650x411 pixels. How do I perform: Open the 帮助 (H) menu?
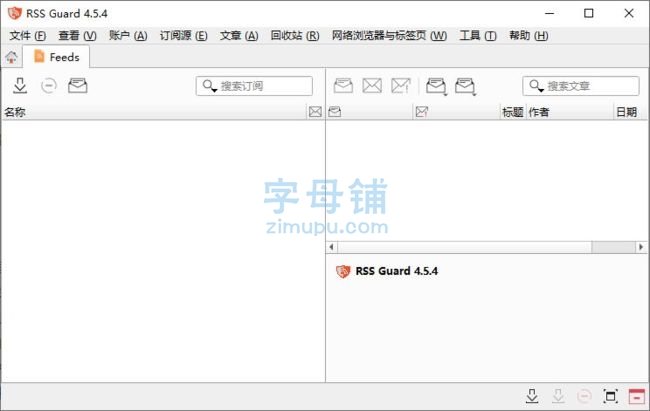point(529,36)
